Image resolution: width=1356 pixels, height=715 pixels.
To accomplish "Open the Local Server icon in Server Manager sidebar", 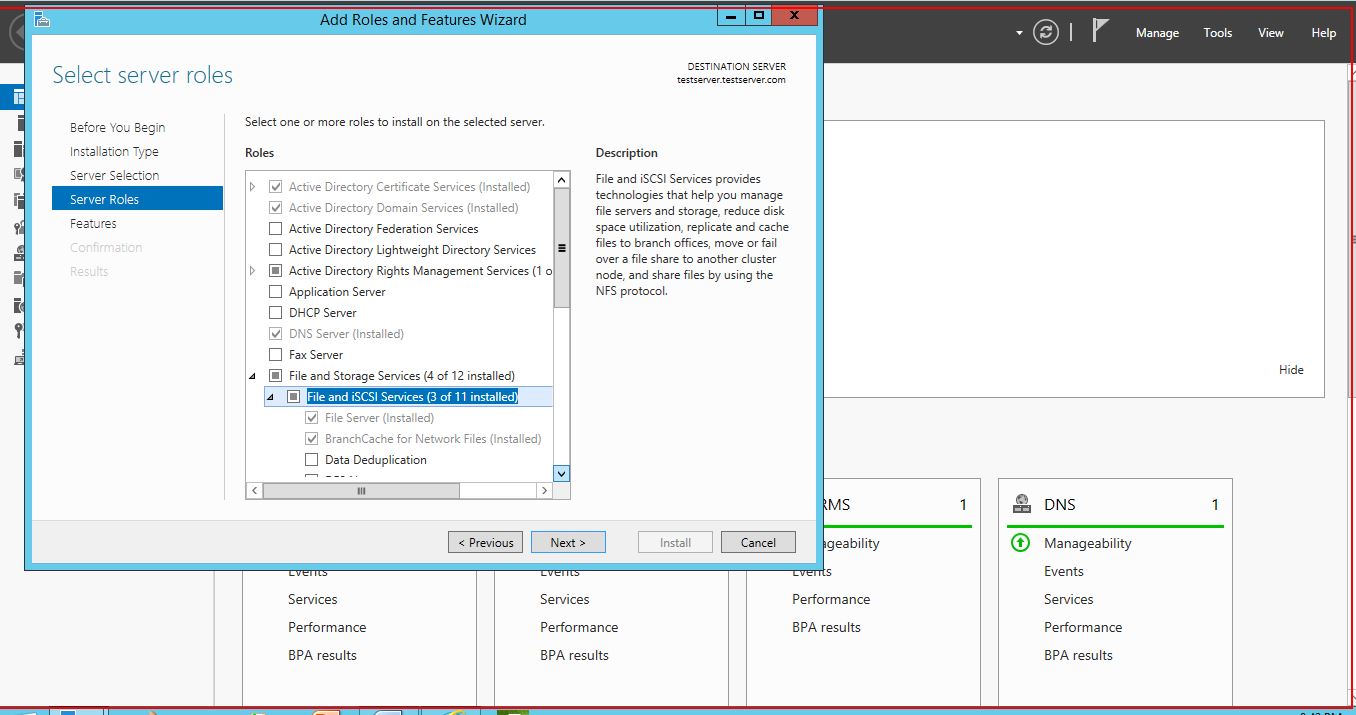I will click(x=19, y=124).
